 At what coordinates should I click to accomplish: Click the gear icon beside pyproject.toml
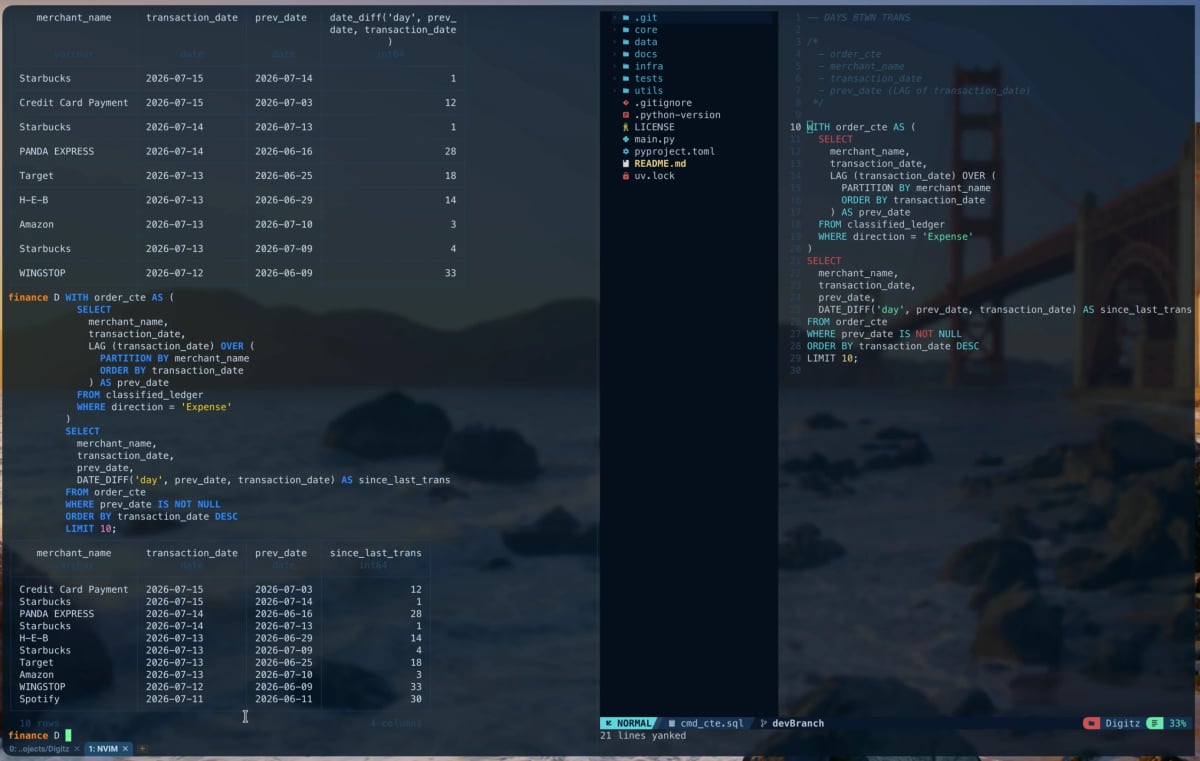tap(625, 151)
